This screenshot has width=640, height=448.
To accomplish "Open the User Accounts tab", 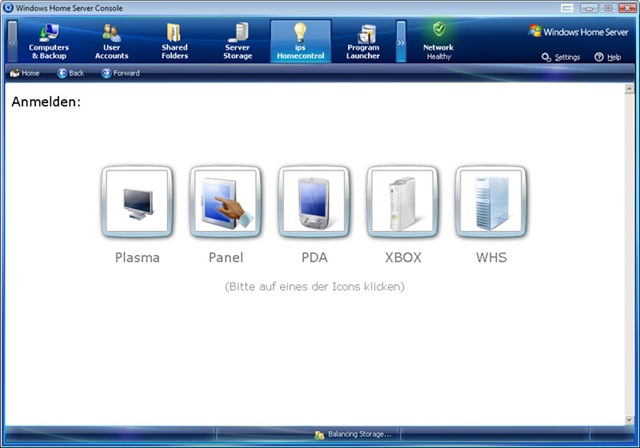I will coord(111,42).
